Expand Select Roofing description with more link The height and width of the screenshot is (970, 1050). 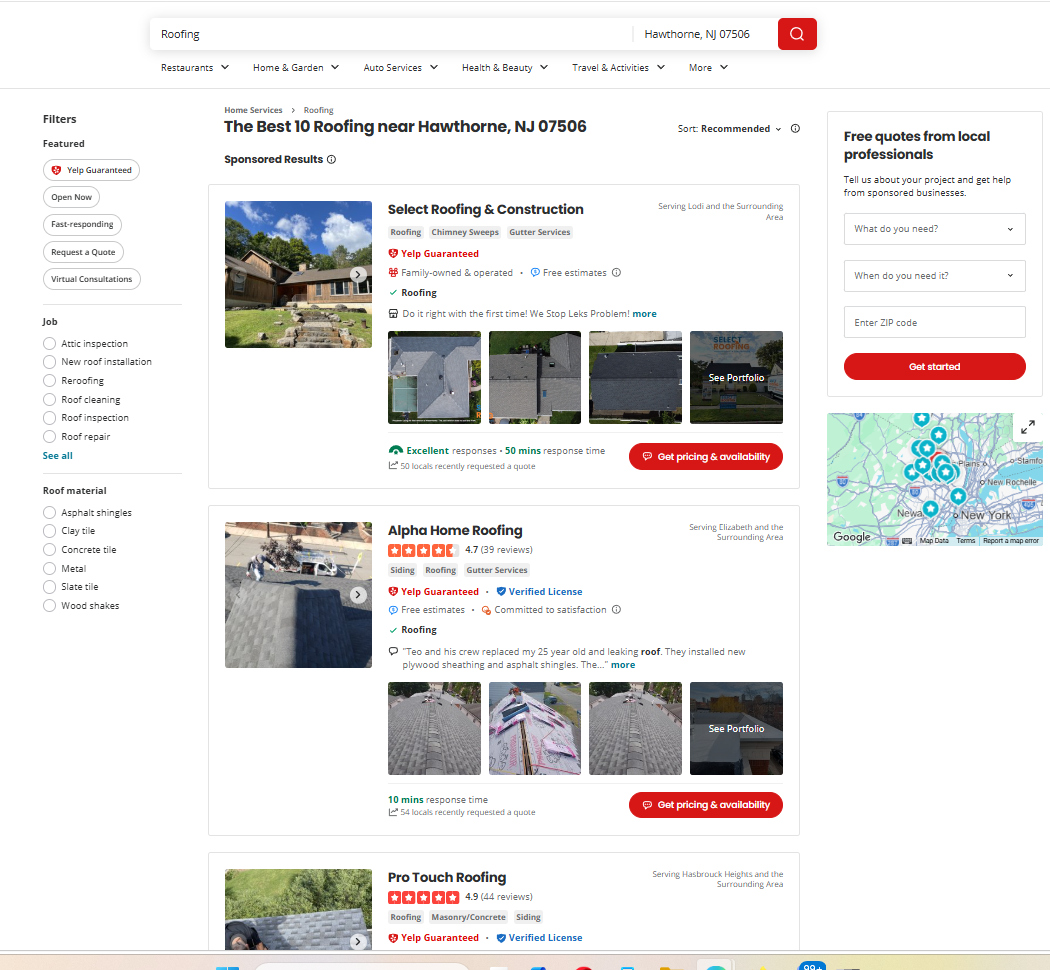point(644,314)
